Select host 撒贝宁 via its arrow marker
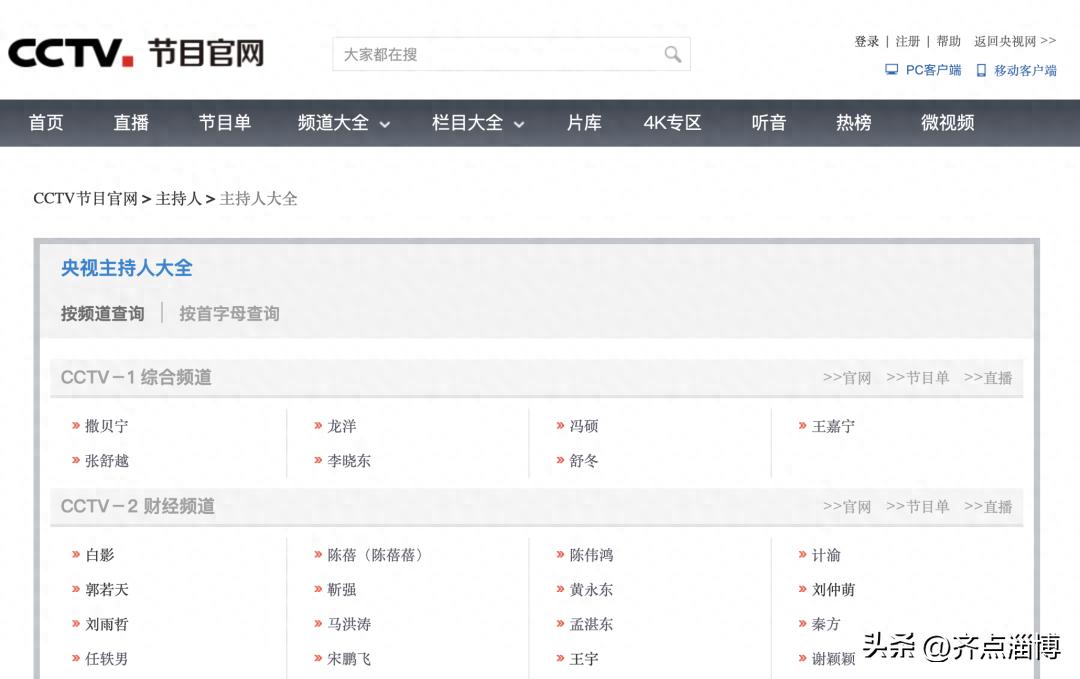The height and width of the screenshot is (679, 1080). click(75, 426)
